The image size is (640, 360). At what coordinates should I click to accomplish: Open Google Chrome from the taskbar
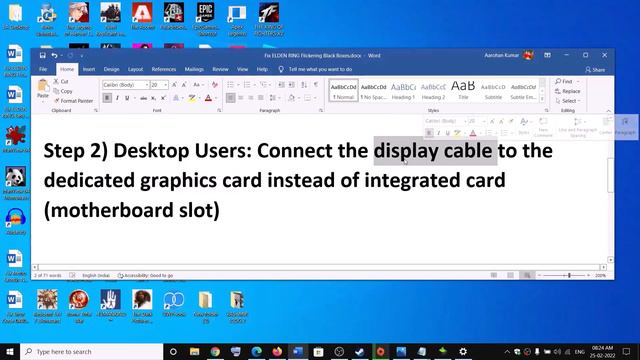point(215,351)
